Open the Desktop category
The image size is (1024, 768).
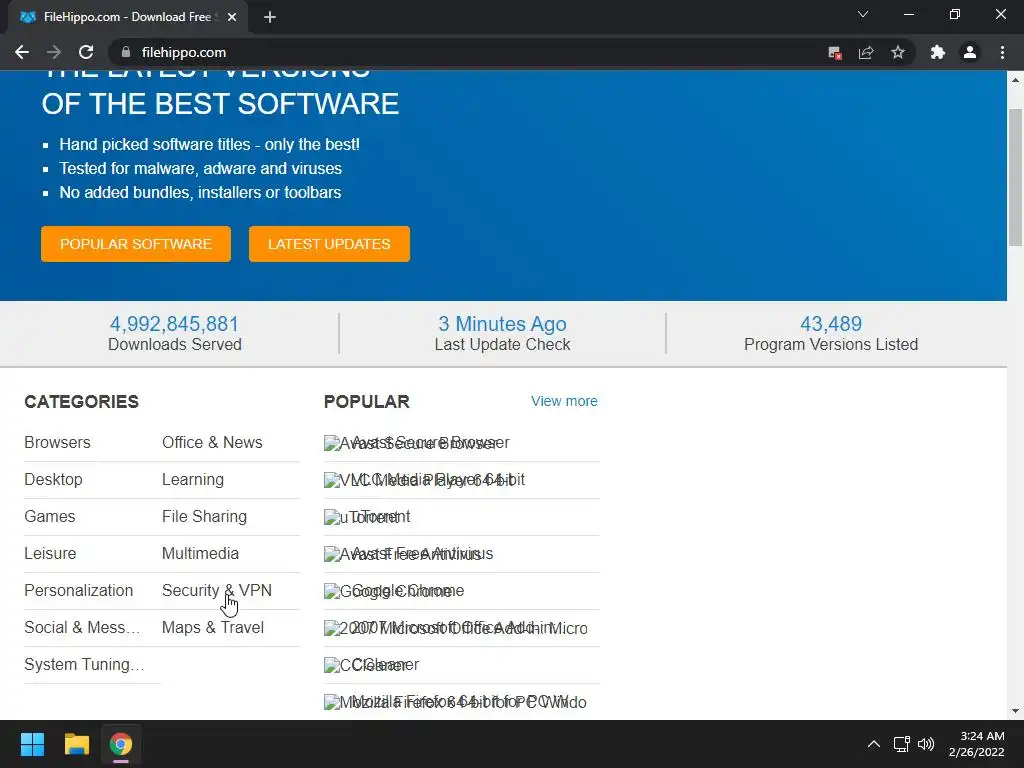tap(54, 479)
